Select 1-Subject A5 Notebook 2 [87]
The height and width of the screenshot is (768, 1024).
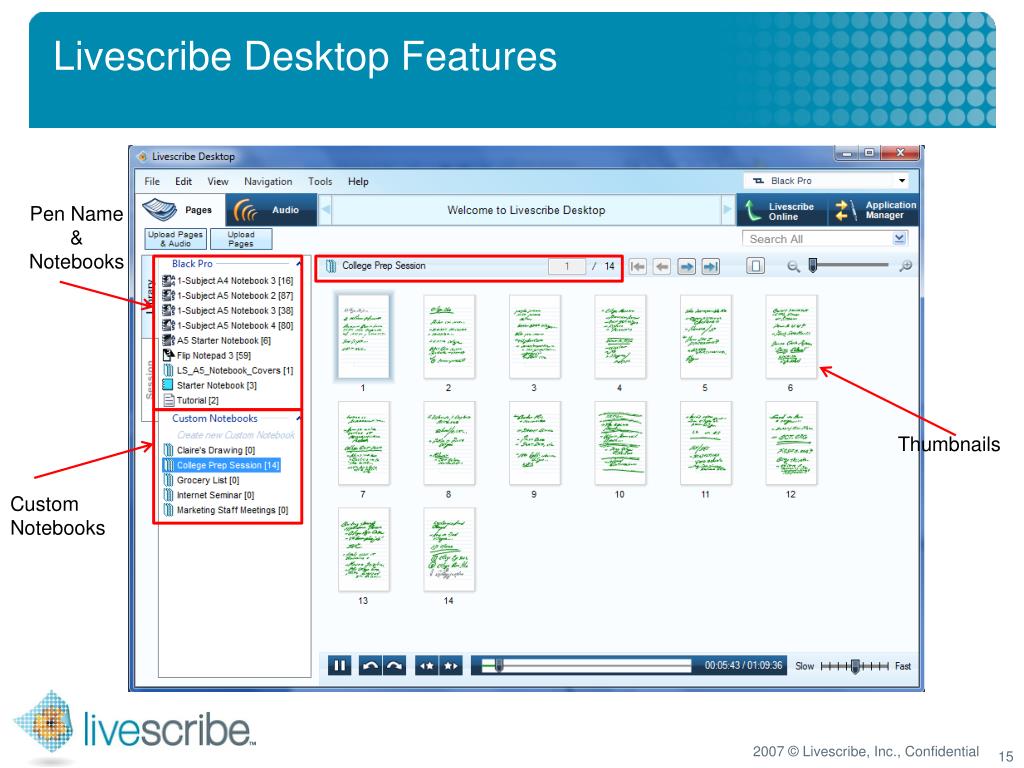click(x=228, y=296)
